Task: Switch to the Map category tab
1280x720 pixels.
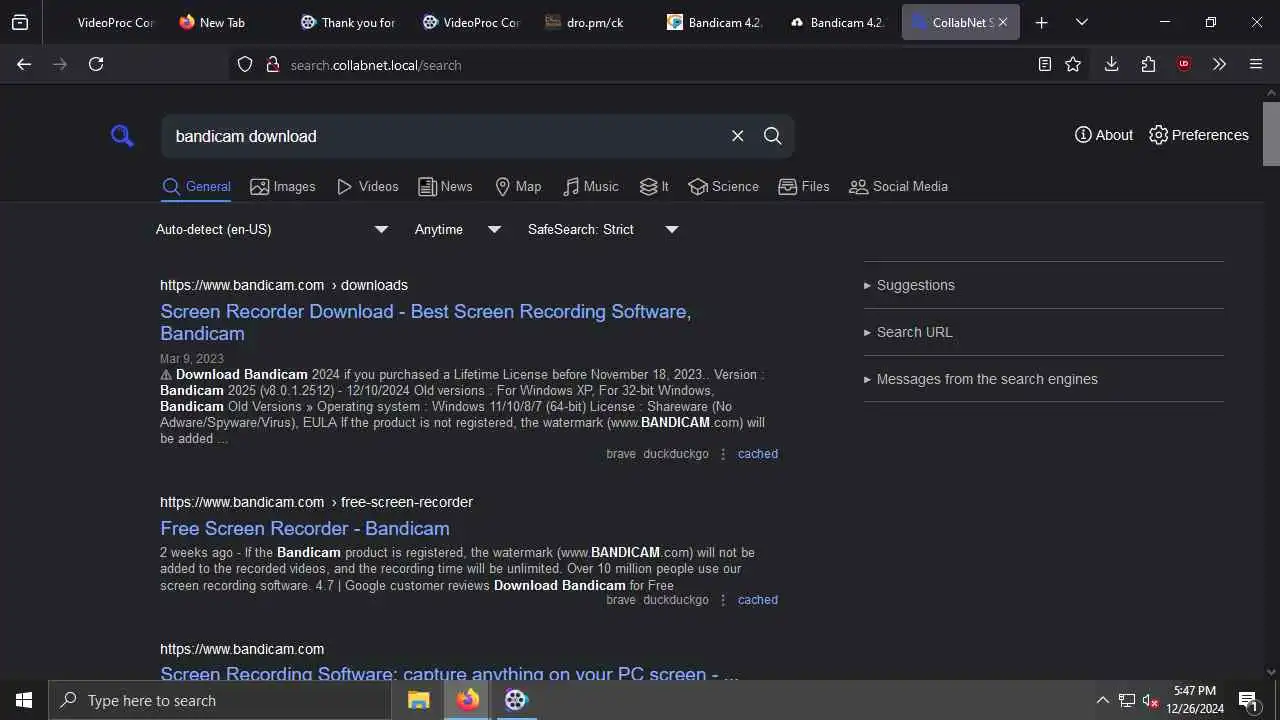Action: [518, 186]
